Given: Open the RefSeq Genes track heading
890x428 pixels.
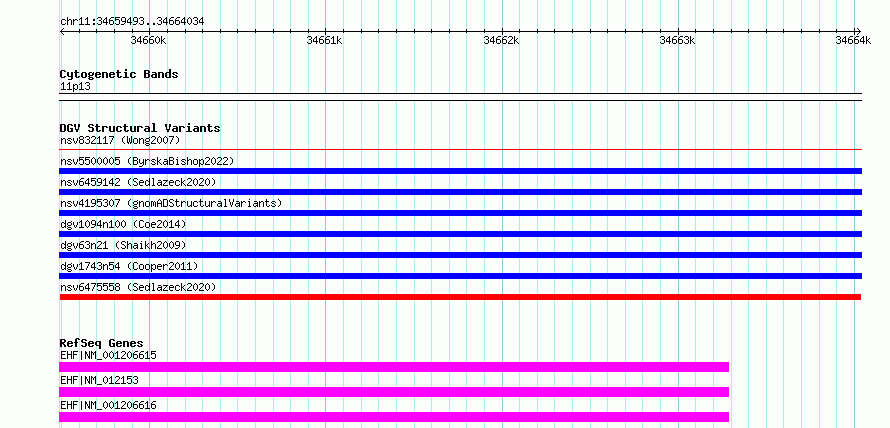Looking at the screenshot, I should point(101,343).
